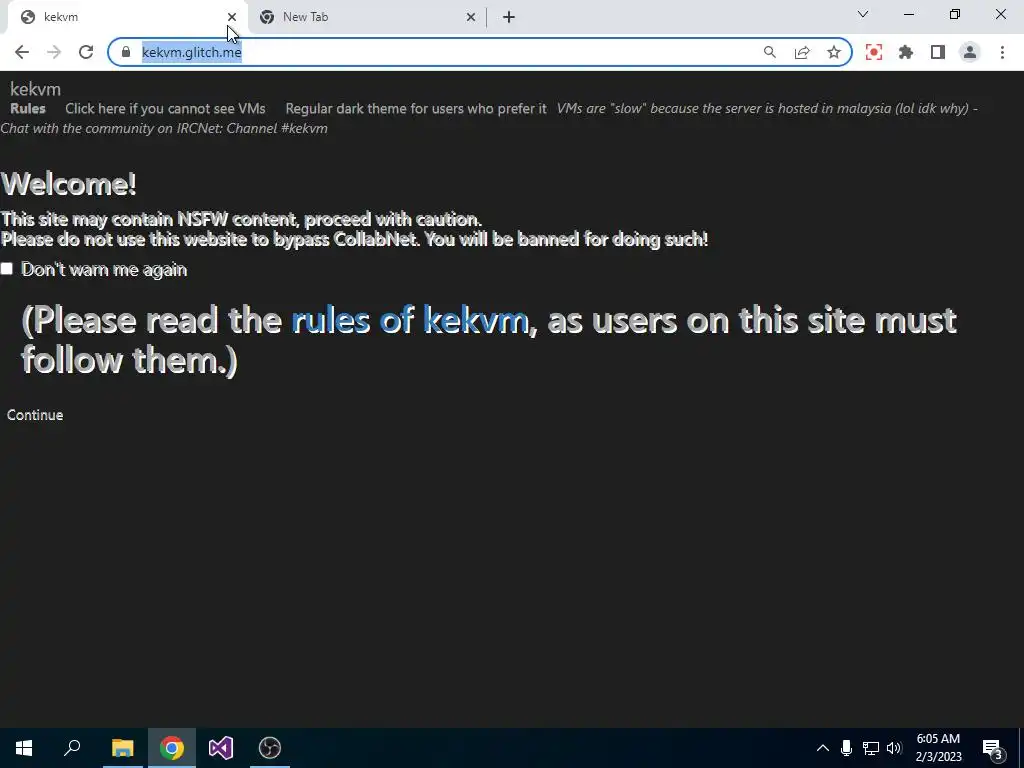The width and height of the screenshot is (1024, 768).
Task: Click the kekvm site title
Action: 35,89
